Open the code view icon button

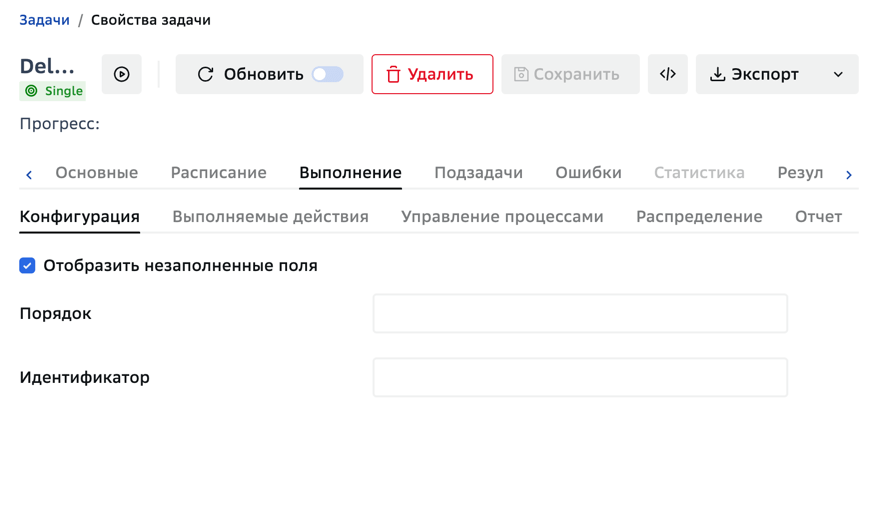[x=667, y=74]
